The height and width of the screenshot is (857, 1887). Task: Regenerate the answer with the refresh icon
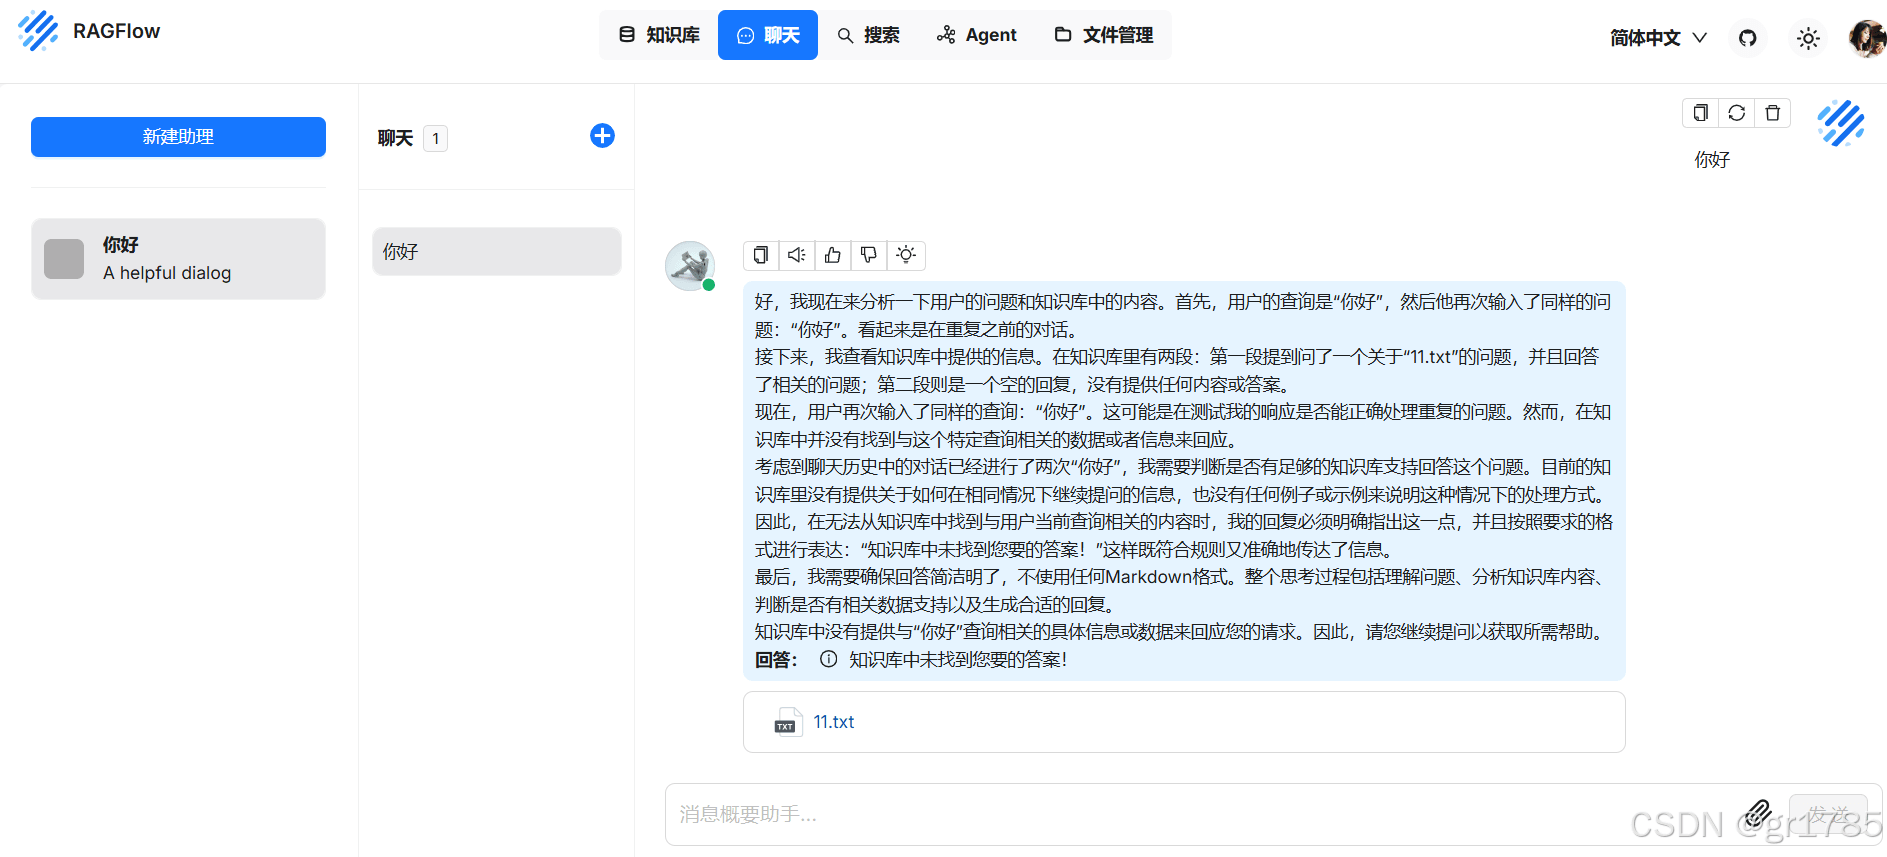click(x=1736, y=113)
